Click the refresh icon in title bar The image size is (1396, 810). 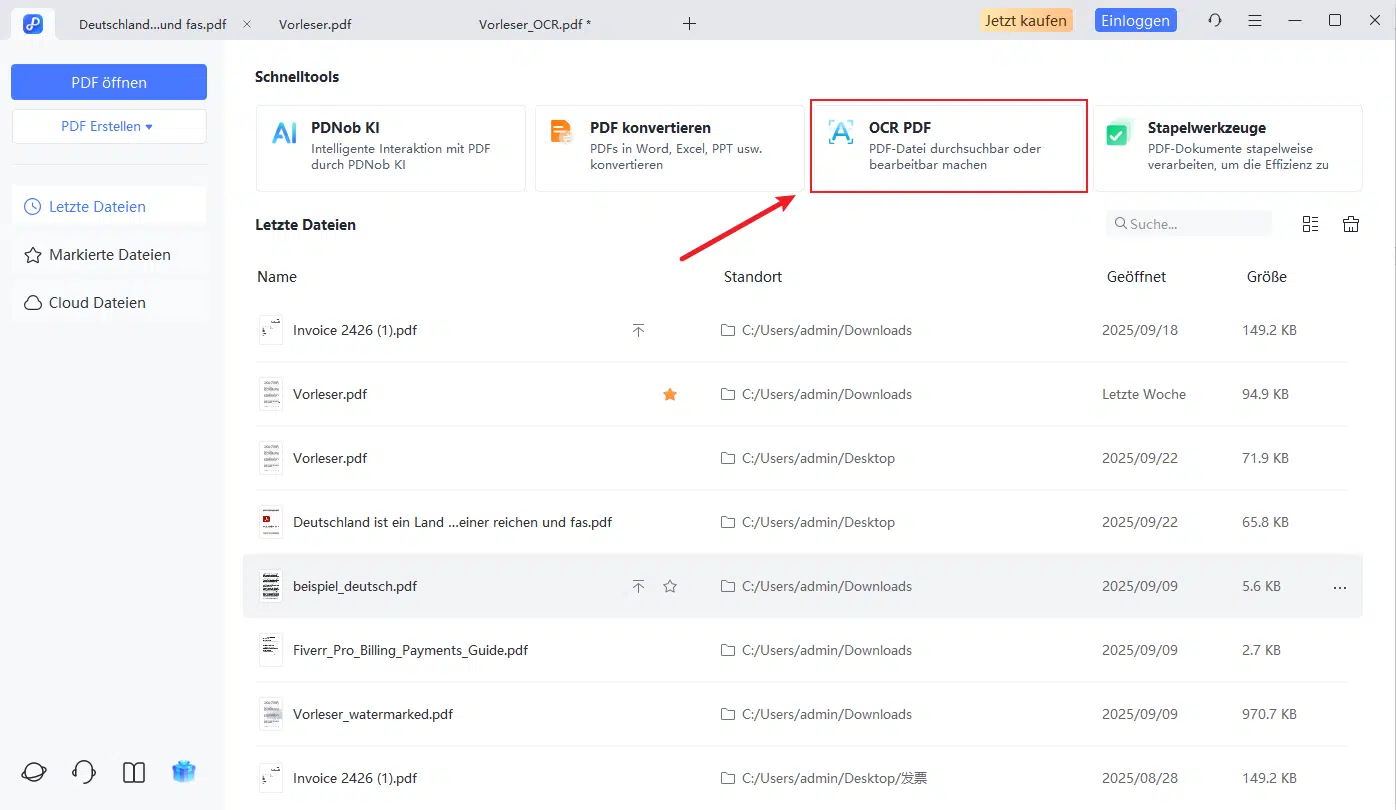click(x=1215, y=21)
